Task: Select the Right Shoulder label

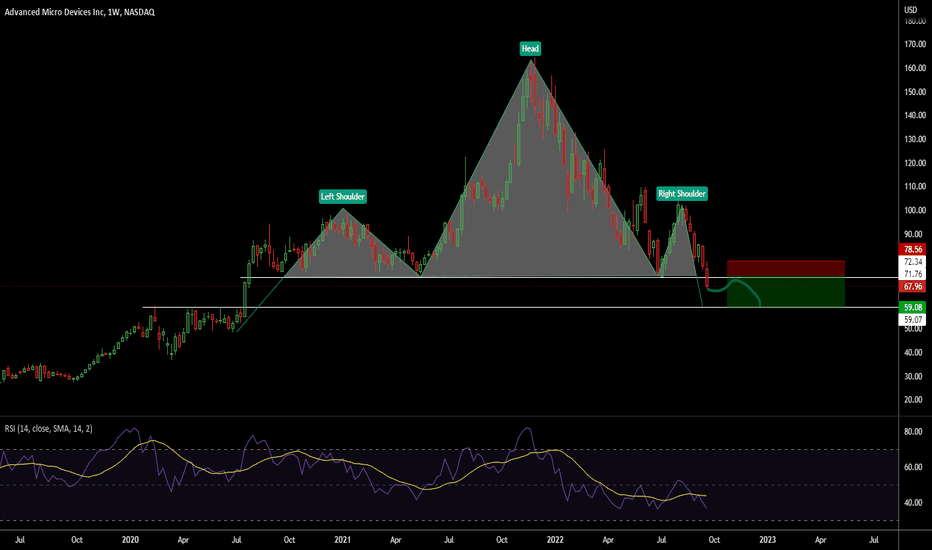Action: pyautogui.click(x=682, y=193)
